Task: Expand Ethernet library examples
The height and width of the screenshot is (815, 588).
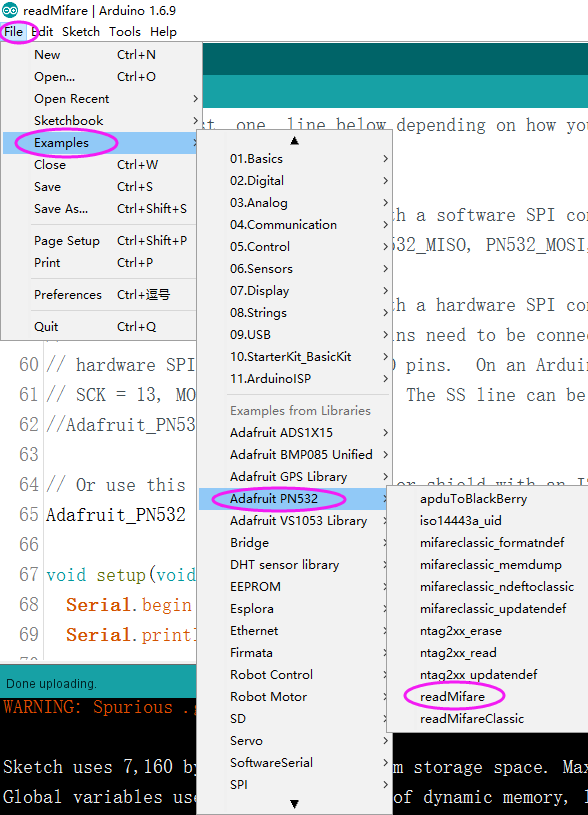Action: click(x=294, y=630)
